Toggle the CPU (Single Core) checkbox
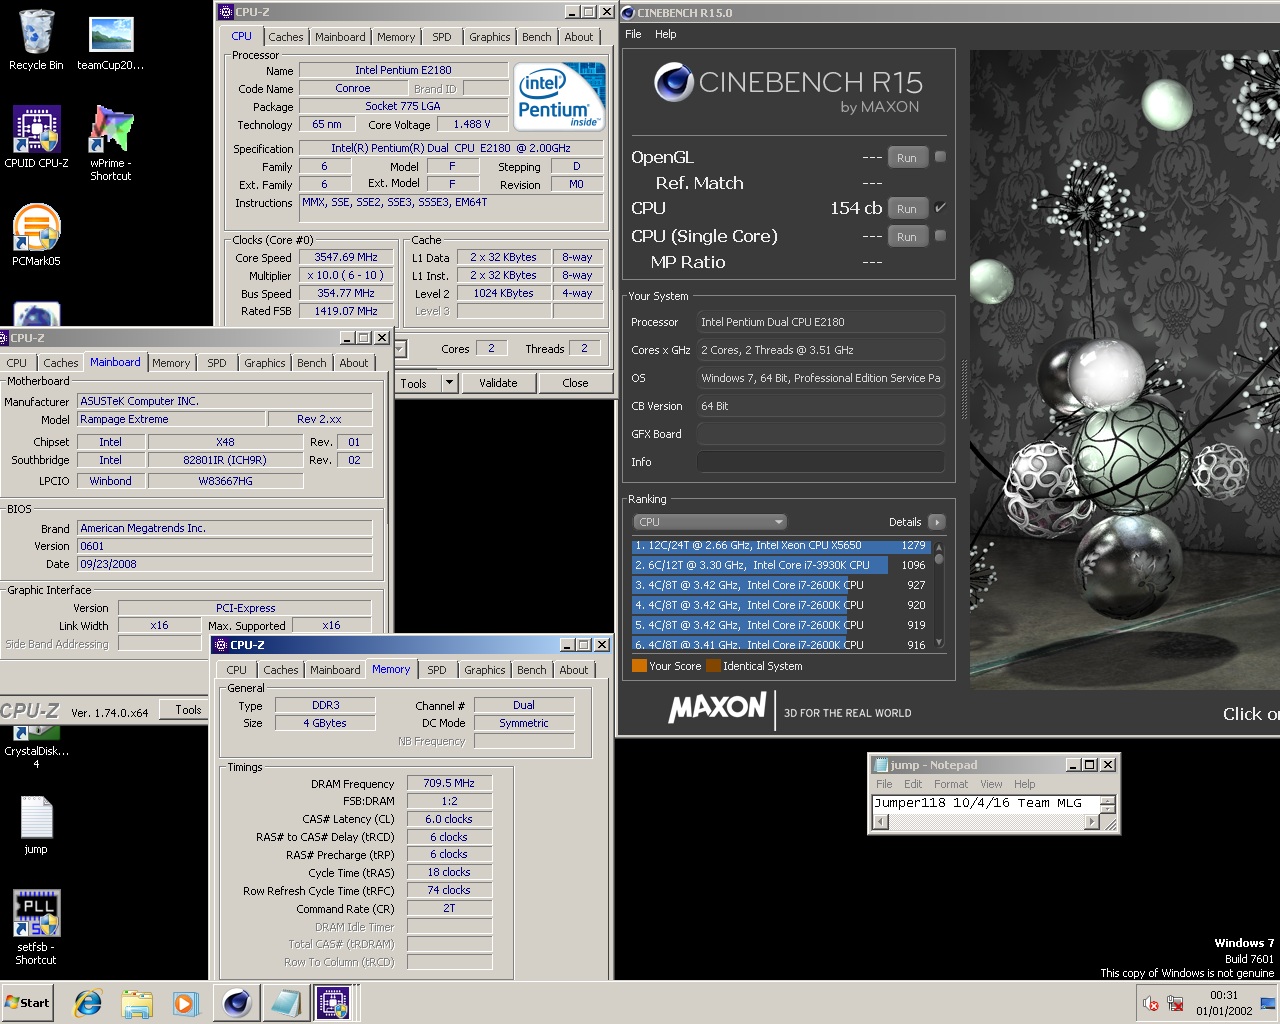 [x=940, y=236]
